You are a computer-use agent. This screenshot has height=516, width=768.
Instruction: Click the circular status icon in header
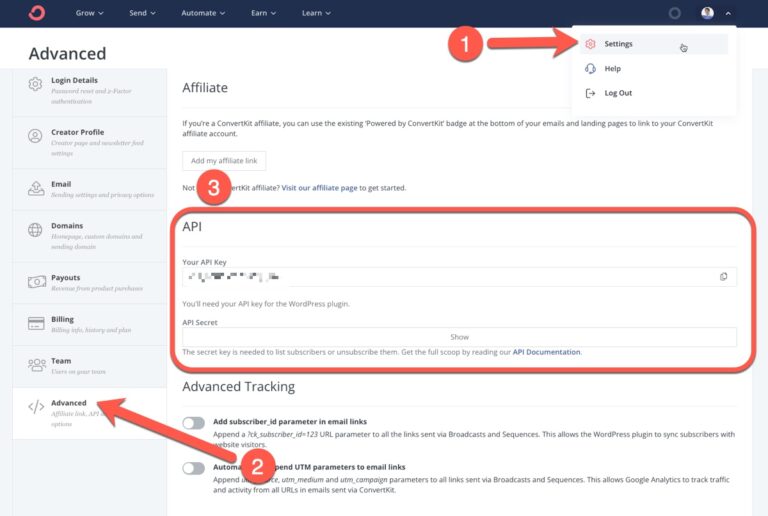pos(674,13)
